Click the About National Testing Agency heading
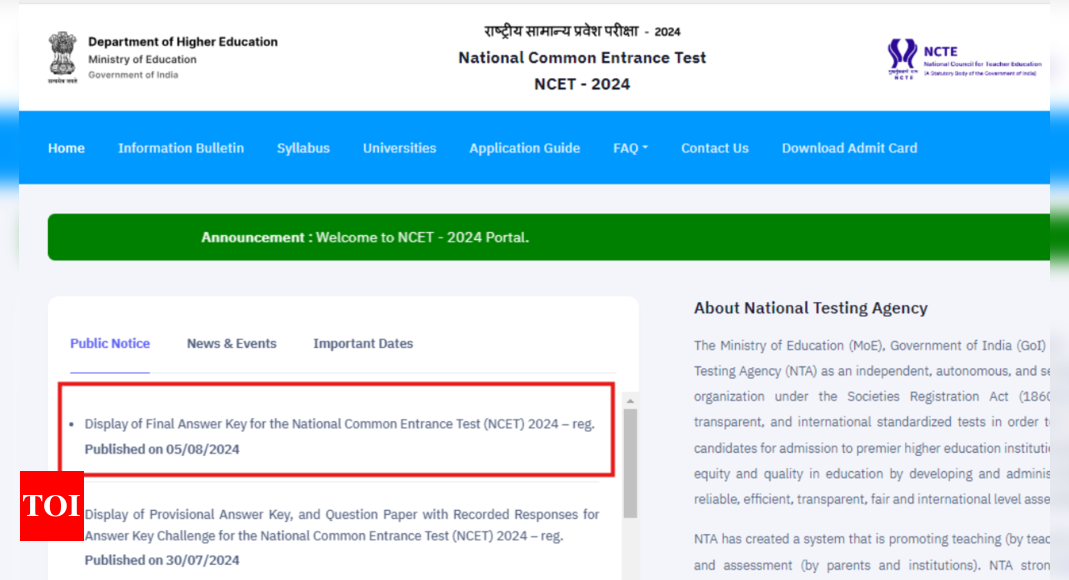Viewport: 1069px width, 580px height. click(x=811, y=308)
